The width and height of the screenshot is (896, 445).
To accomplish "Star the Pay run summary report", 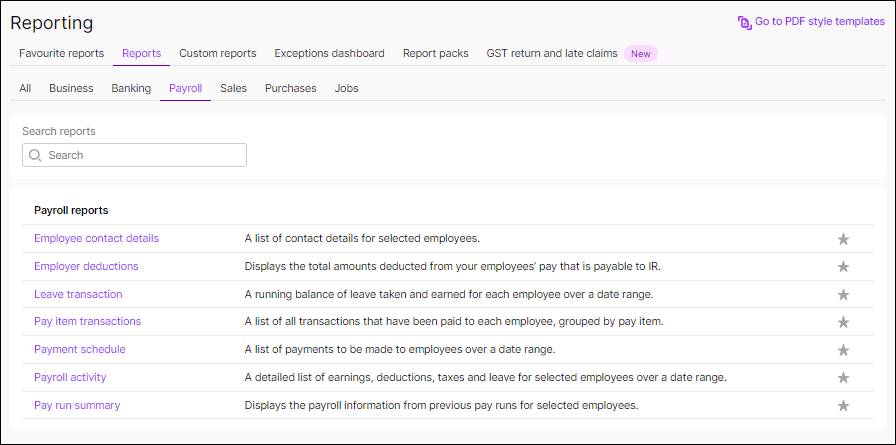I will click(843, 406).
